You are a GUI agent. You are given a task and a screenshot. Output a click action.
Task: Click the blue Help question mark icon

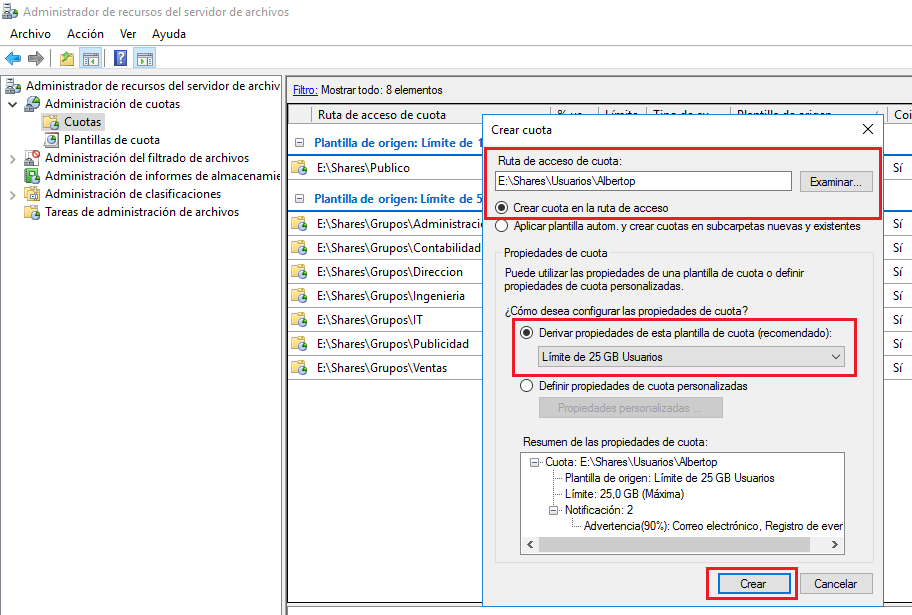point(120,58)
